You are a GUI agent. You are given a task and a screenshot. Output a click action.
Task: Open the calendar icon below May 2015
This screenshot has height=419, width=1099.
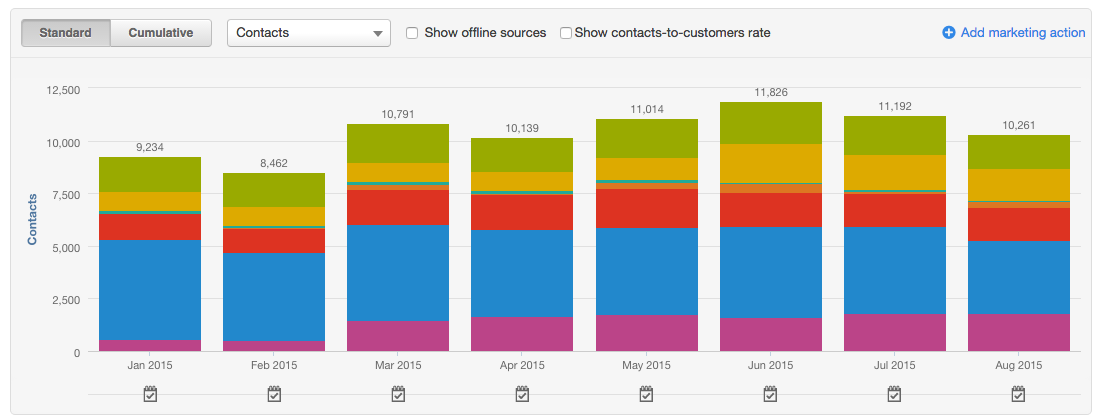646,394
